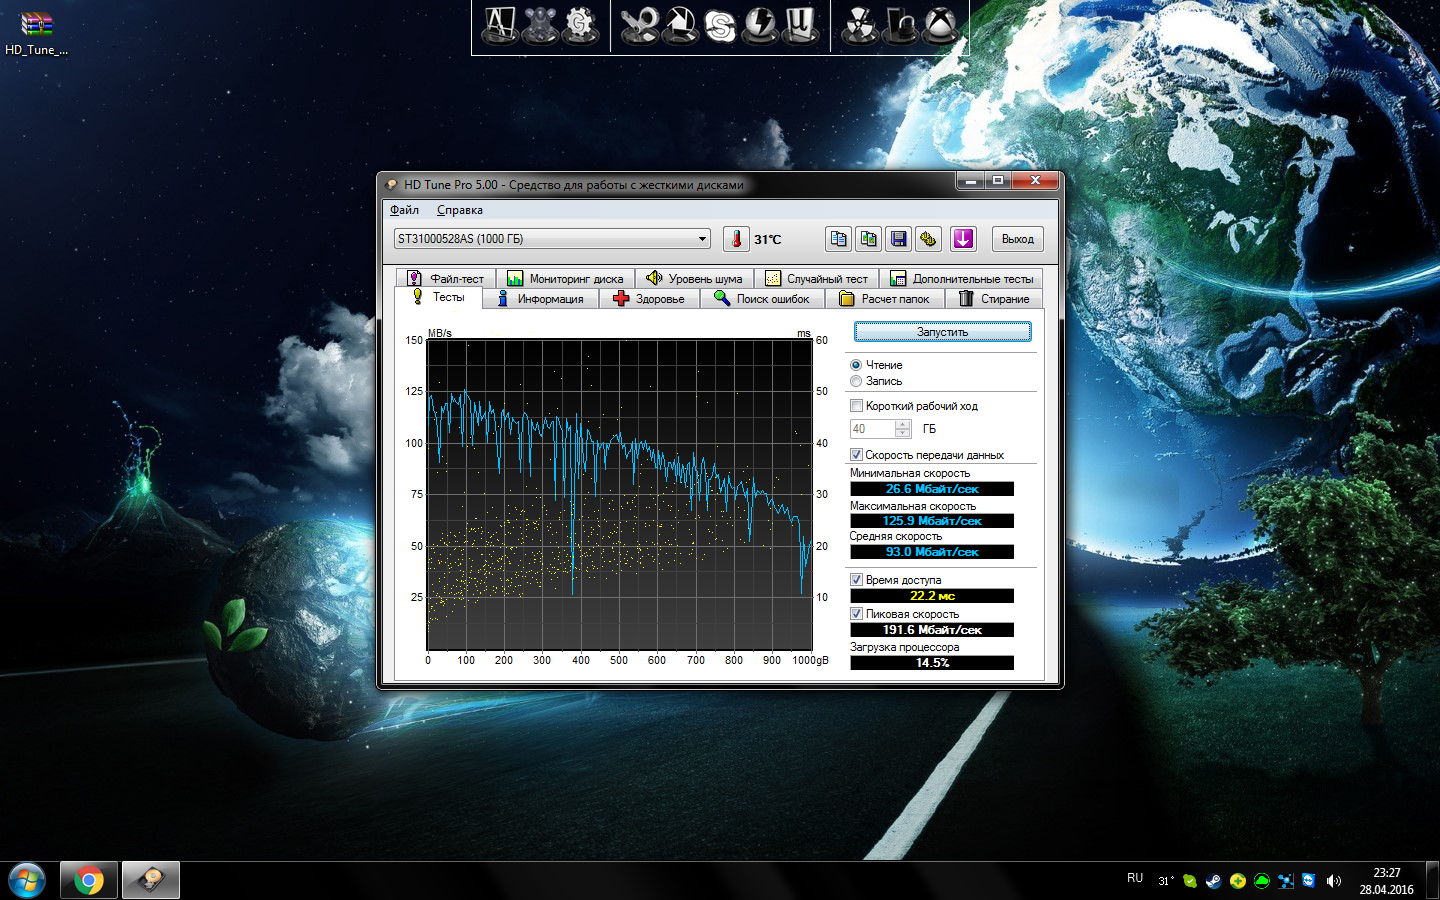Open the Файл menu
The width and height of the screenshot is (1440, 900).
pyautogui.click(x=404, y=210)
